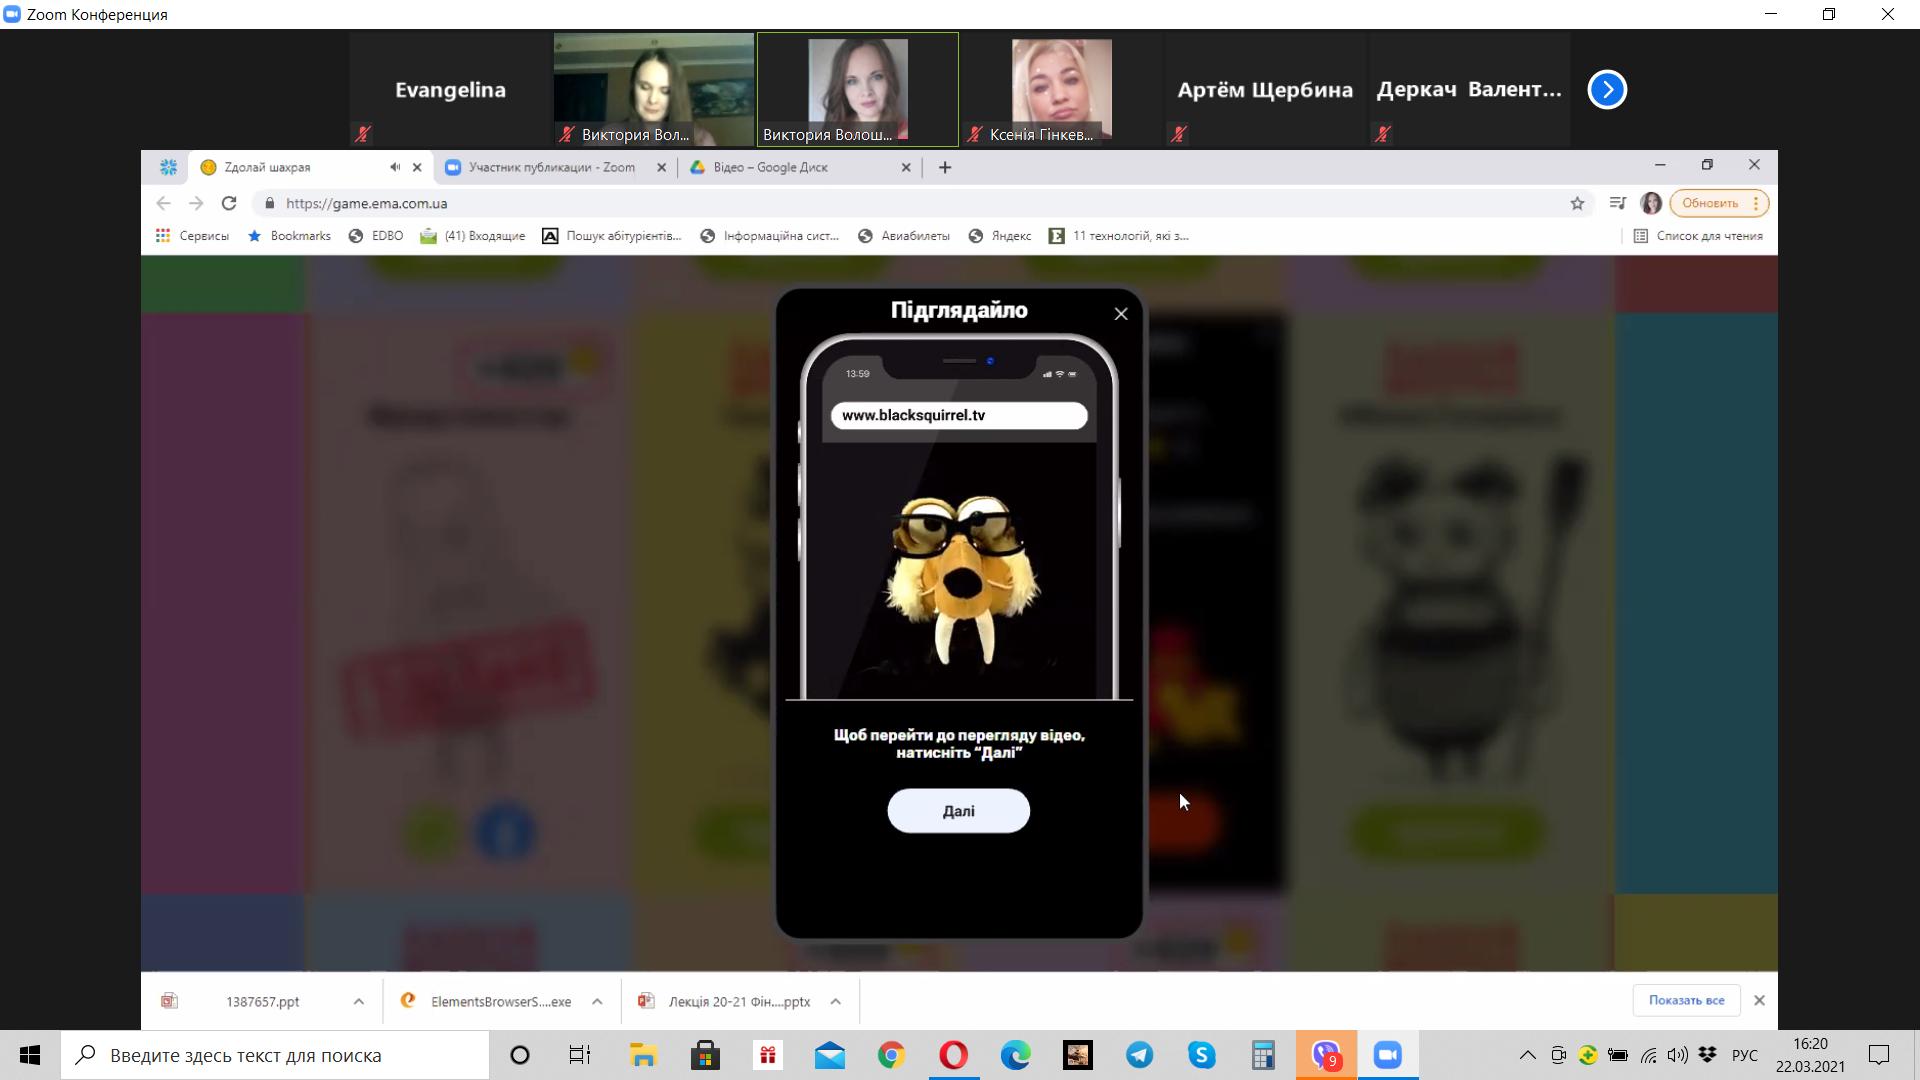Expand options for the ElementsBrowserS exe download
The width and height of the screenshot is (1920, 1080).
[597, 1001]
